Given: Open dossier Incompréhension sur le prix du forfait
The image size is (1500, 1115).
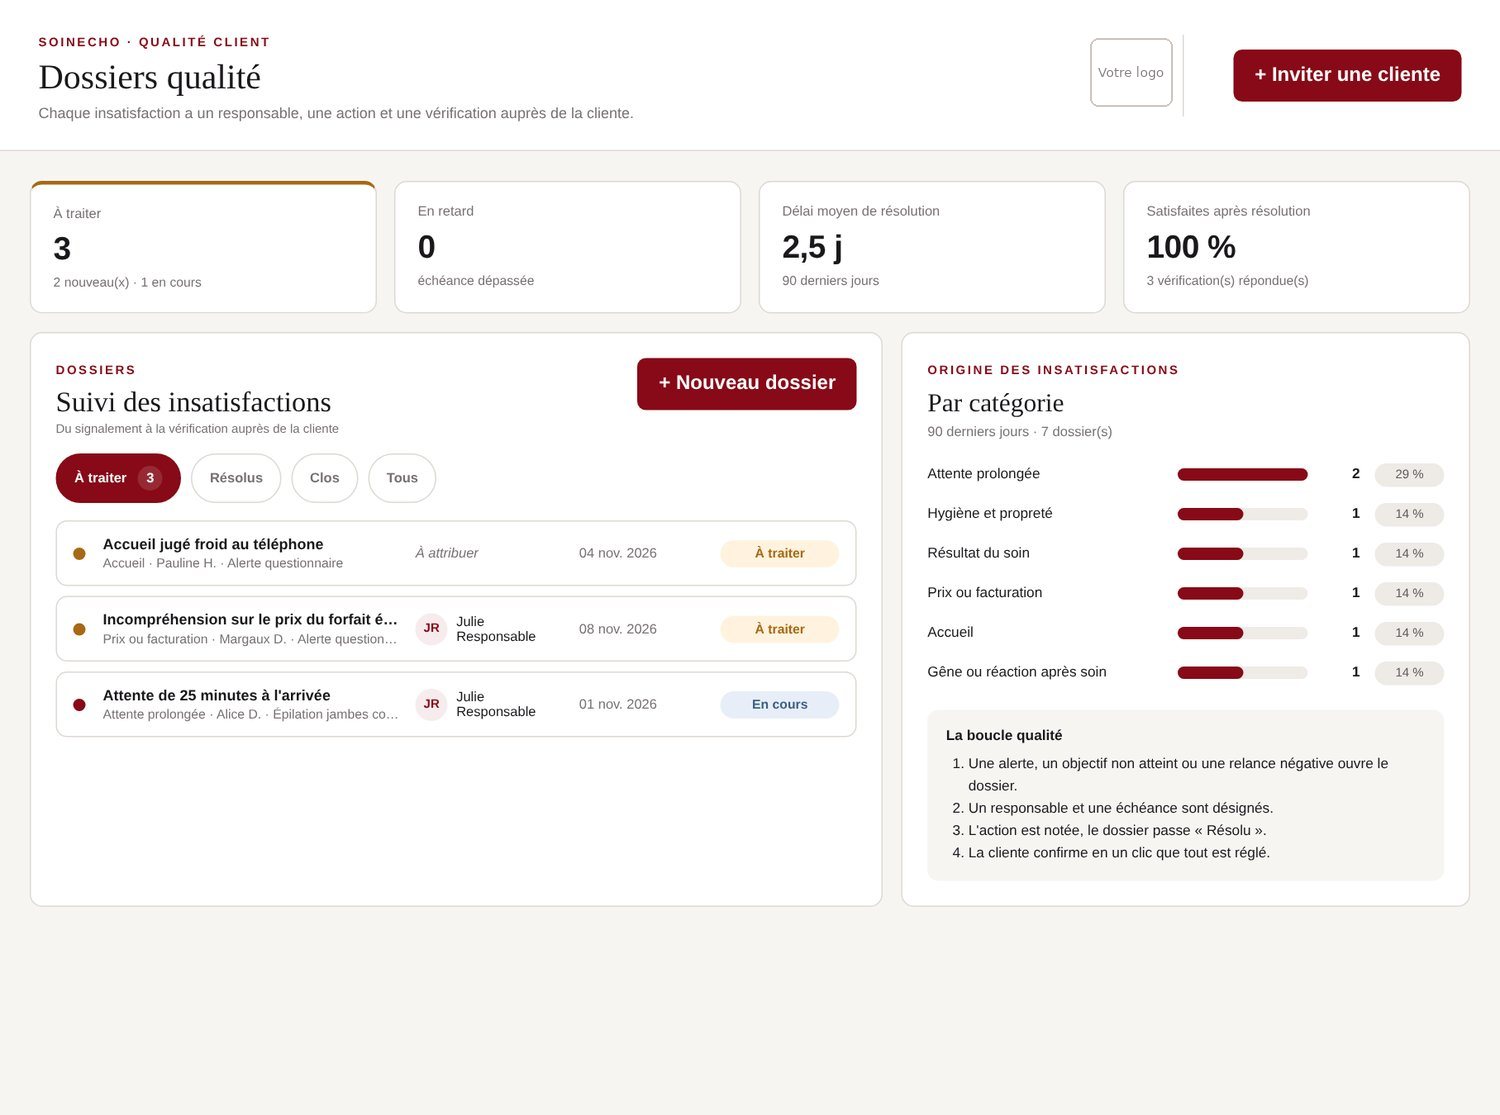Looking at the screenshot, I should pyautogui.click(x=456, y=629).
